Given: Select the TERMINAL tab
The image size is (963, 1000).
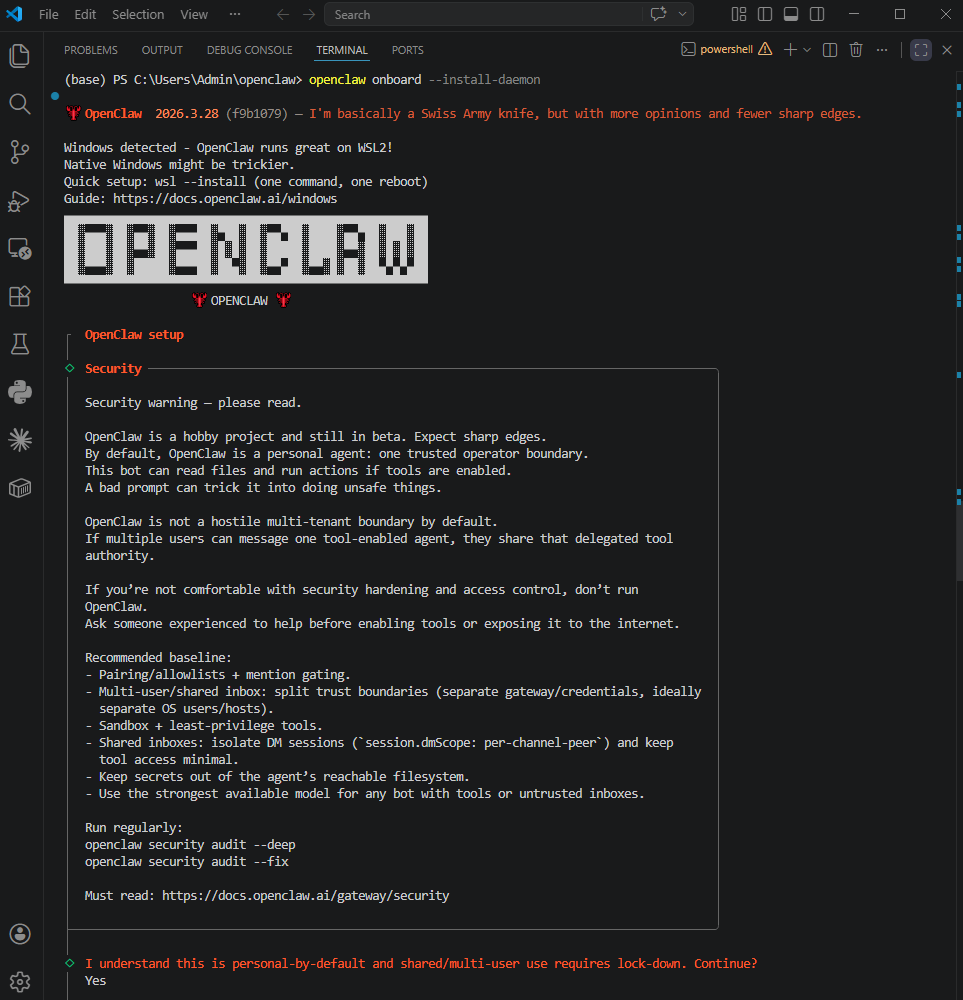Looking at the screenshot, I should pos(342,50).
